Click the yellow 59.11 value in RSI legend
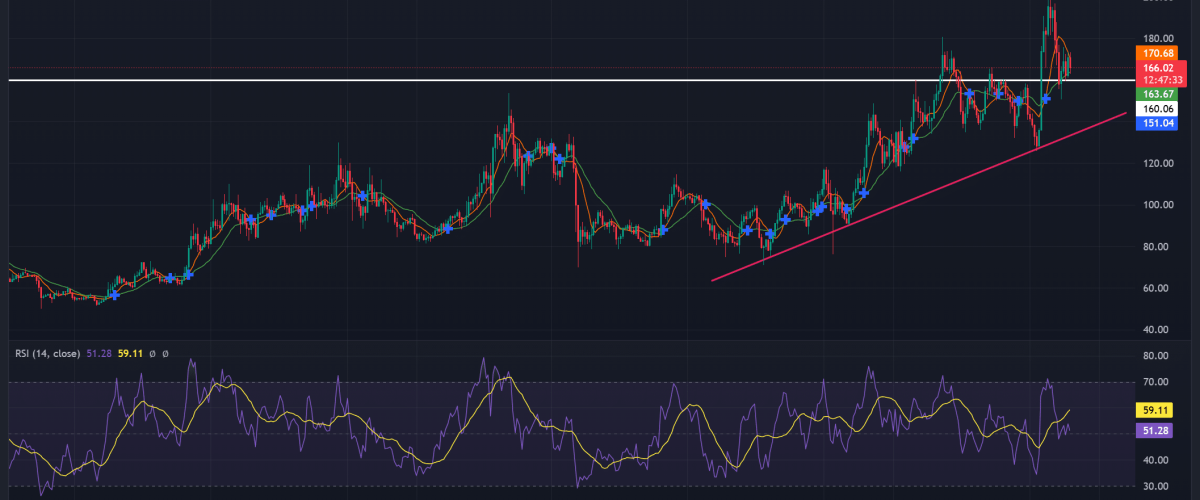 point(130,352)
